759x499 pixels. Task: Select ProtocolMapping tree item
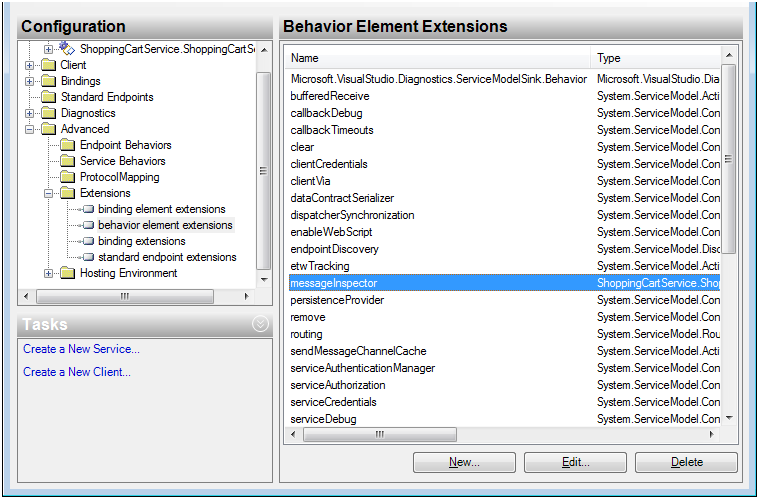point(120,177)
